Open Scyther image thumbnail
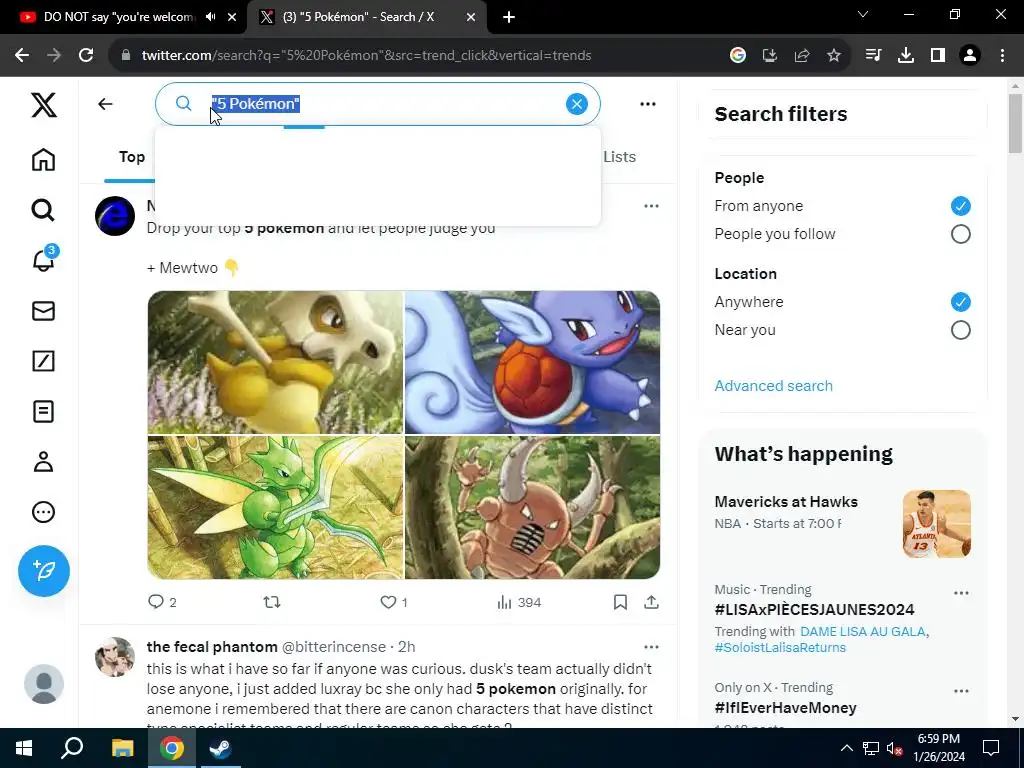 tap(275, 507)
